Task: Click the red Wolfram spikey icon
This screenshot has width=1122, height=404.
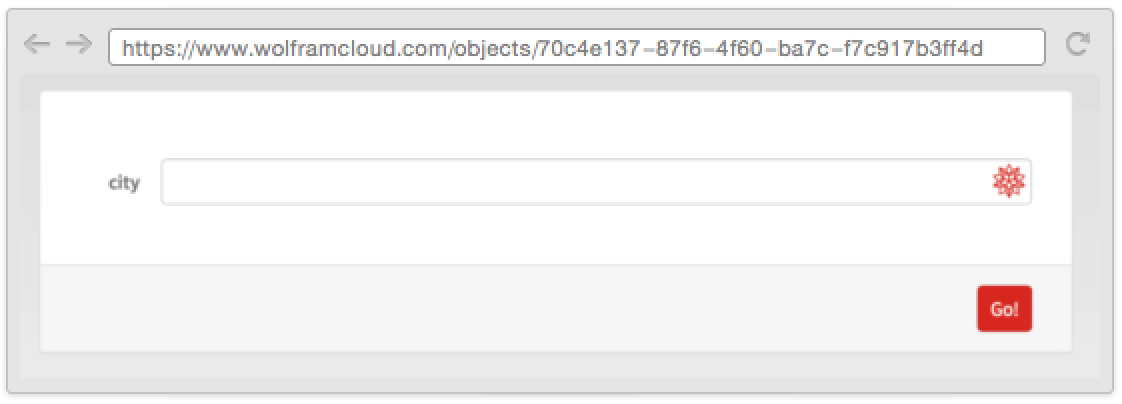Action: tap(1008, 182)
